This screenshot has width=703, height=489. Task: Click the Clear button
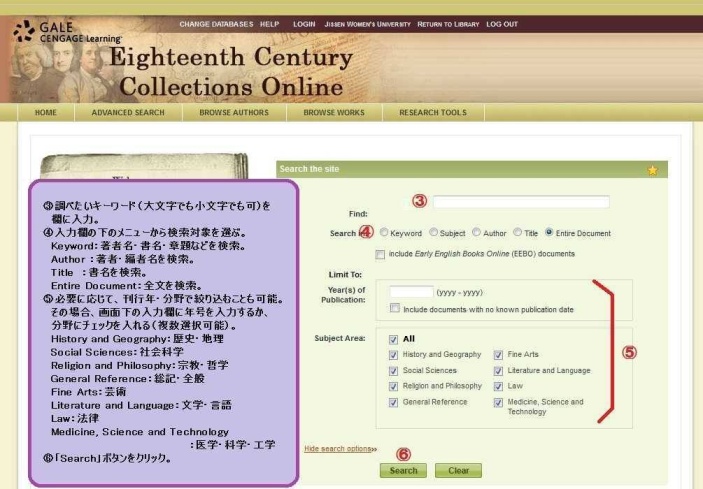pos(457,470)
